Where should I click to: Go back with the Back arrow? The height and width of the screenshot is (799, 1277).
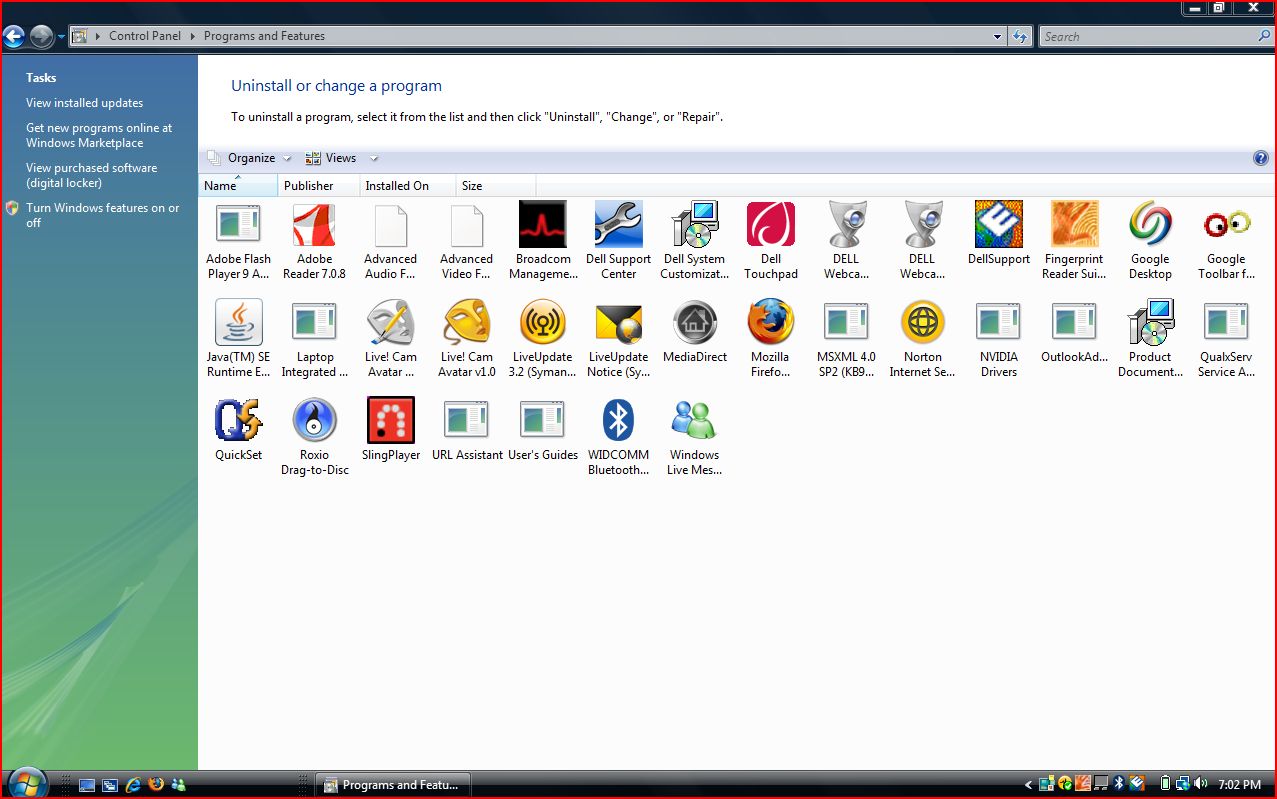[x=13, y=37]
